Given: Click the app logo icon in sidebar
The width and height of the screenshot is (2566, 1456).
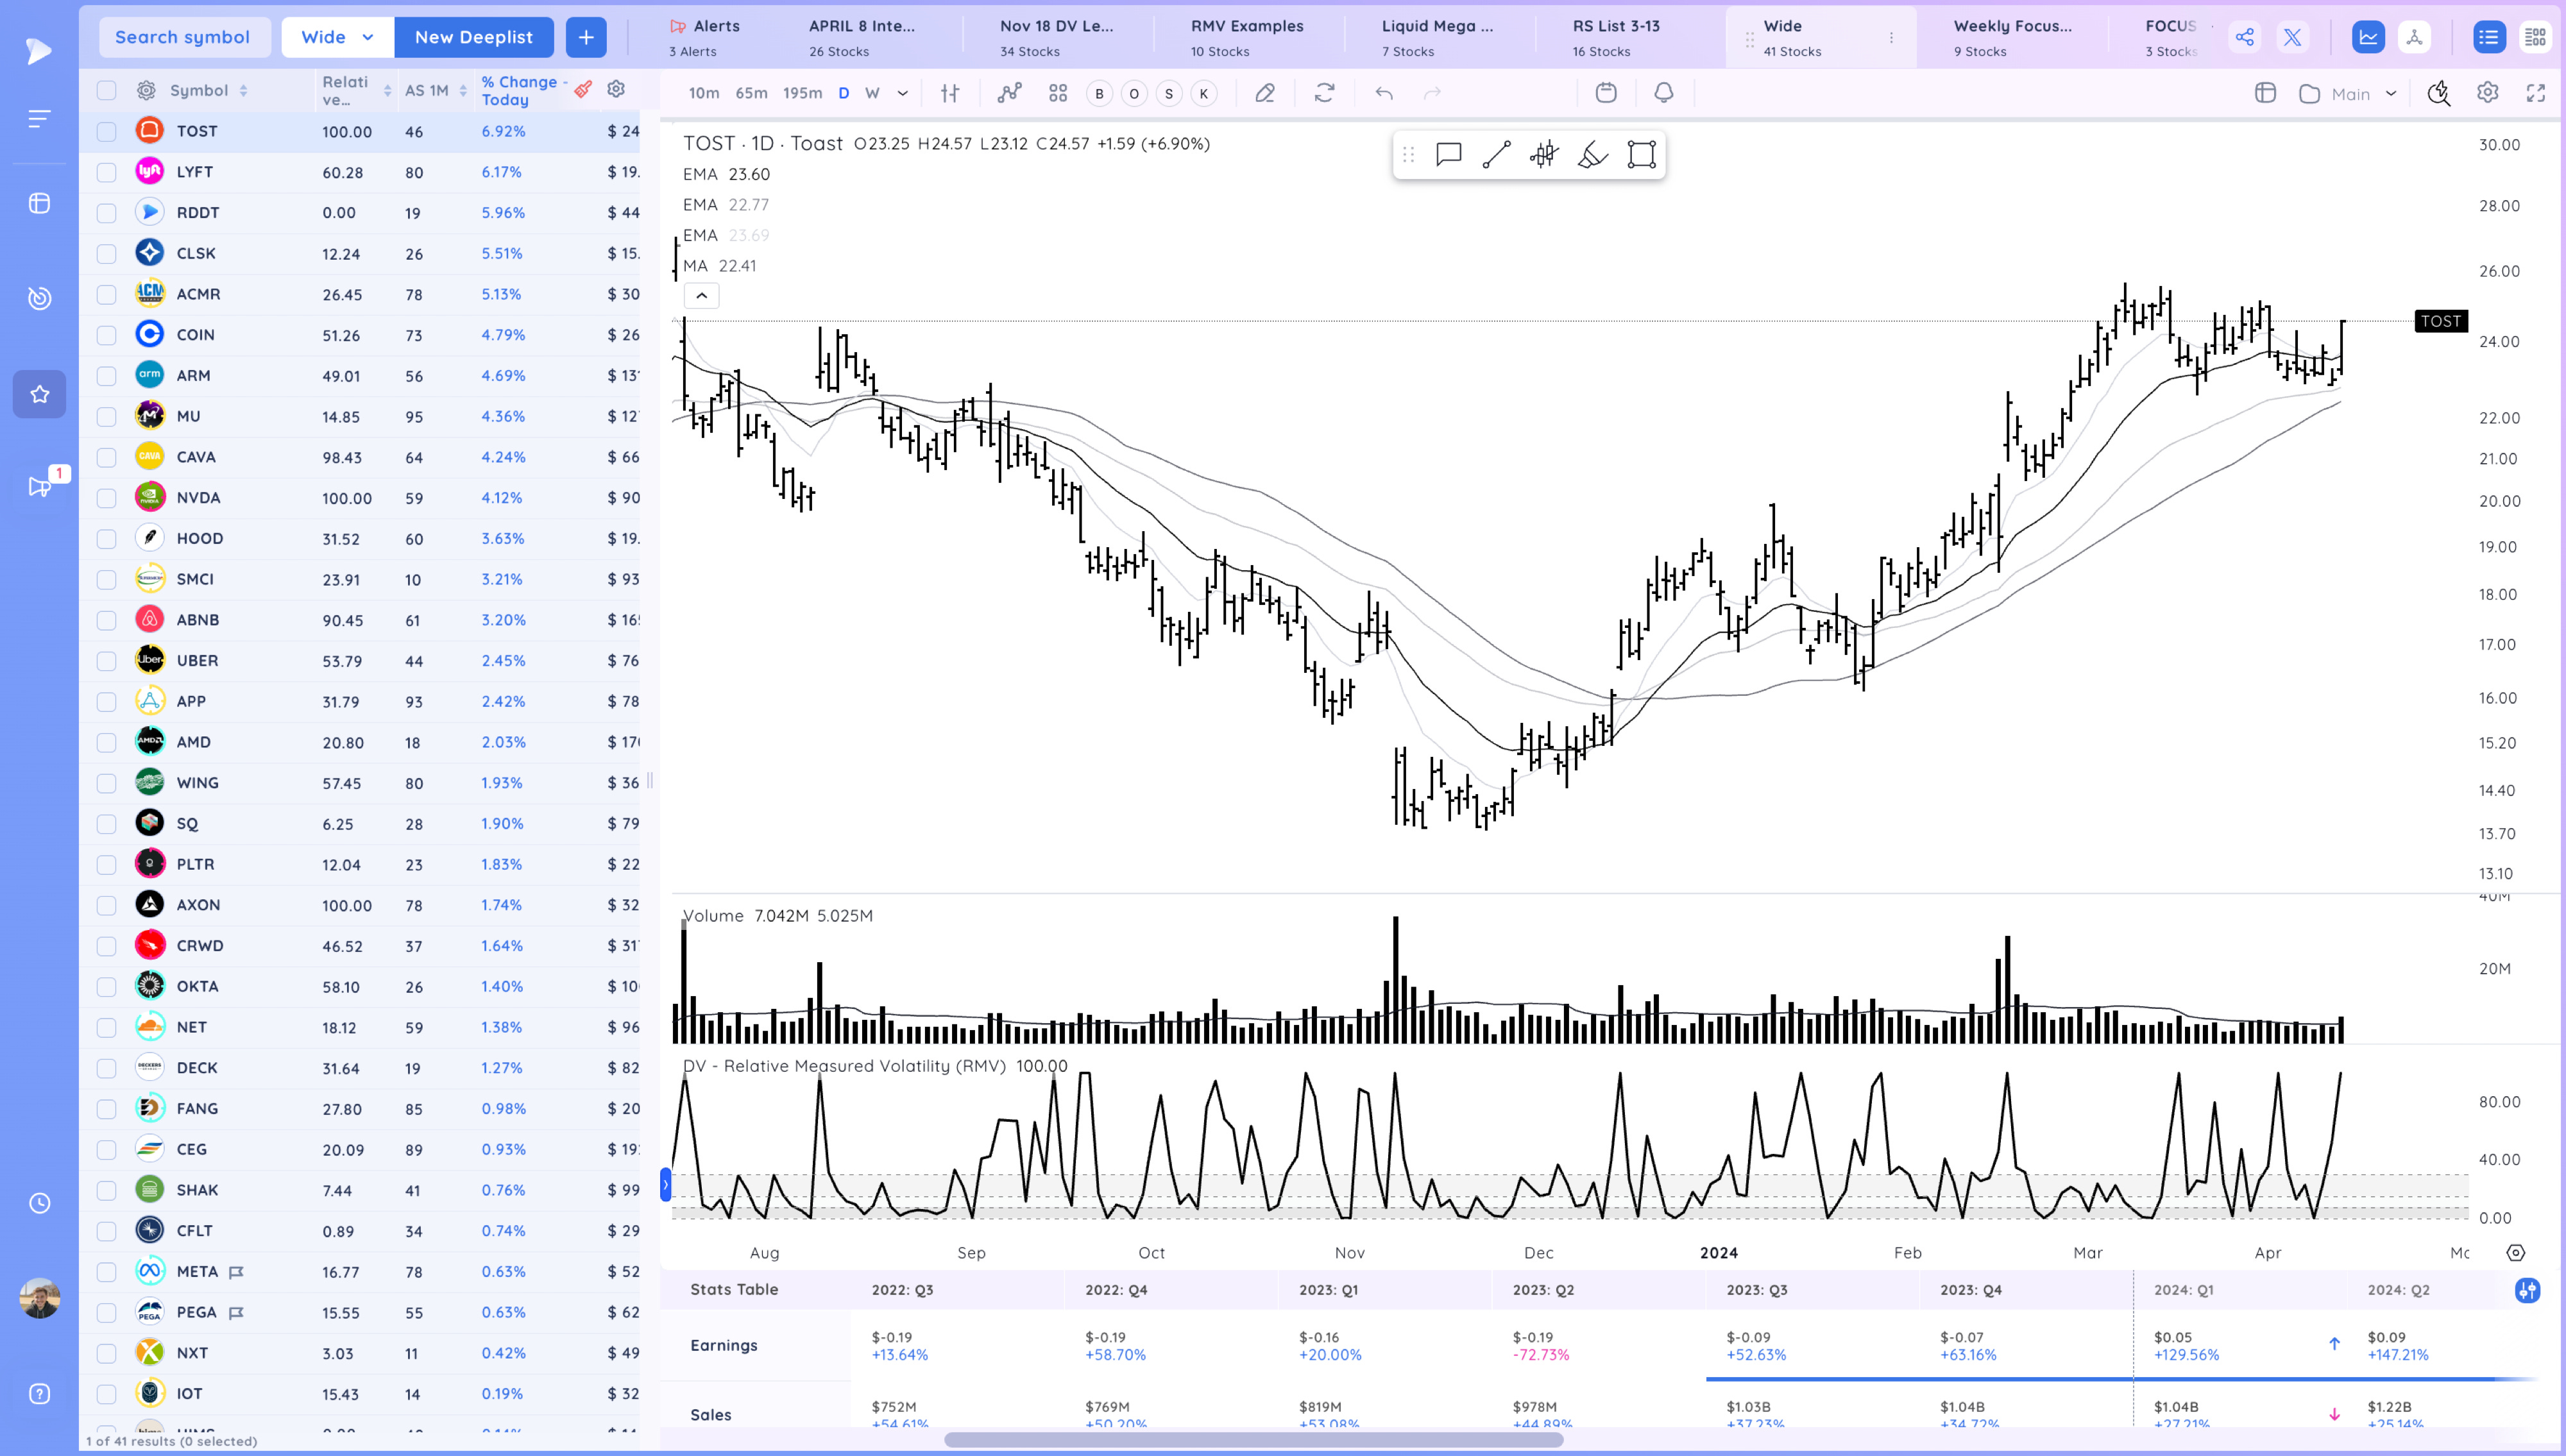Looking at the screenshot, I should pyautogui.click(x=38, y=50).
